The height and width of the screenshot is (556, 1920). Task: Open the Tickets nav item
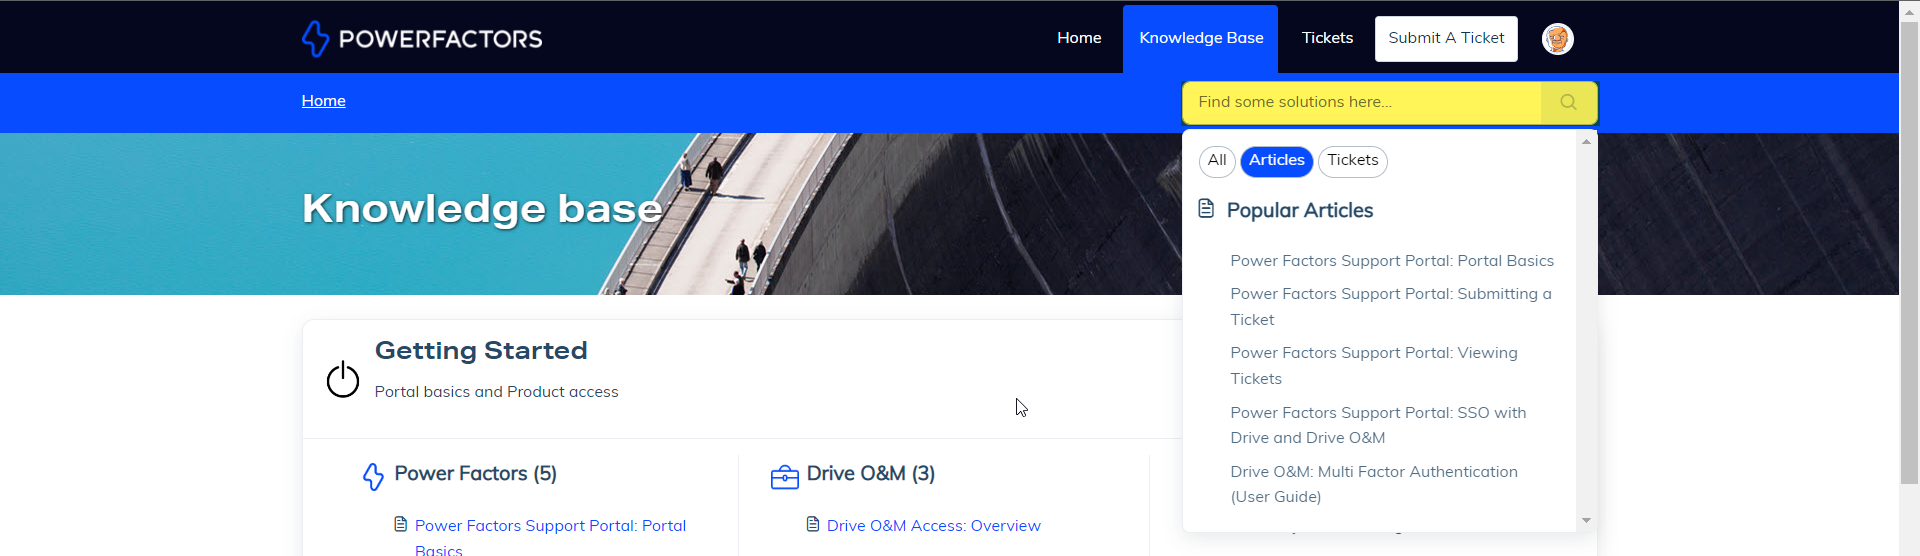click(1327, 38)
